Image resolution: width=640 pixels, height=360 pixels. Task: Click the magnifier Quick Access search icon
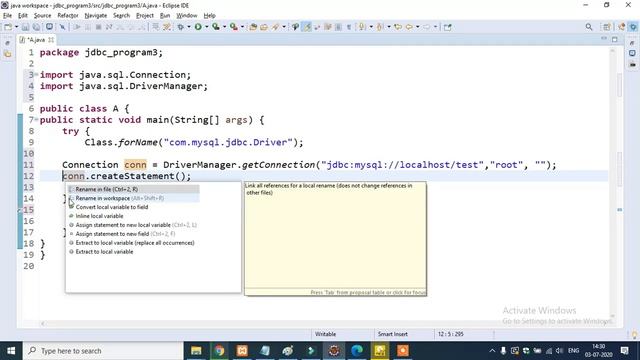coord(589,27)
